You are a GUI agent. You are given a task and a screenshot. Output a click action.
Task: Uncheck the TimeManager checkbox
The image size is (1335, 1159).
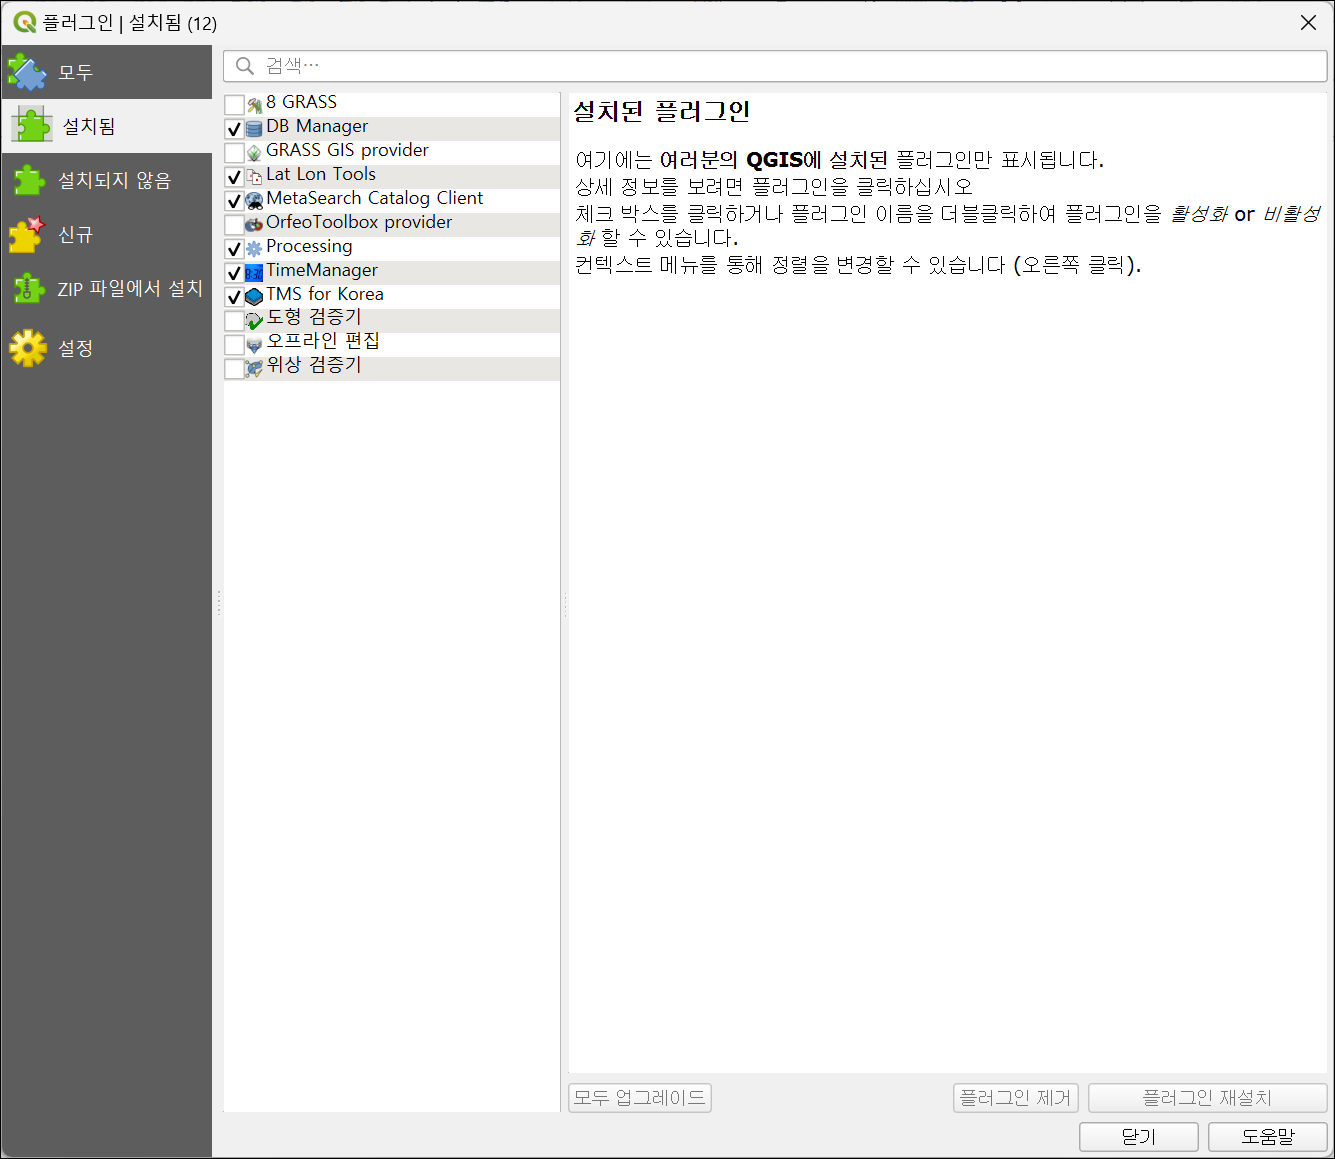click(235, 273)
